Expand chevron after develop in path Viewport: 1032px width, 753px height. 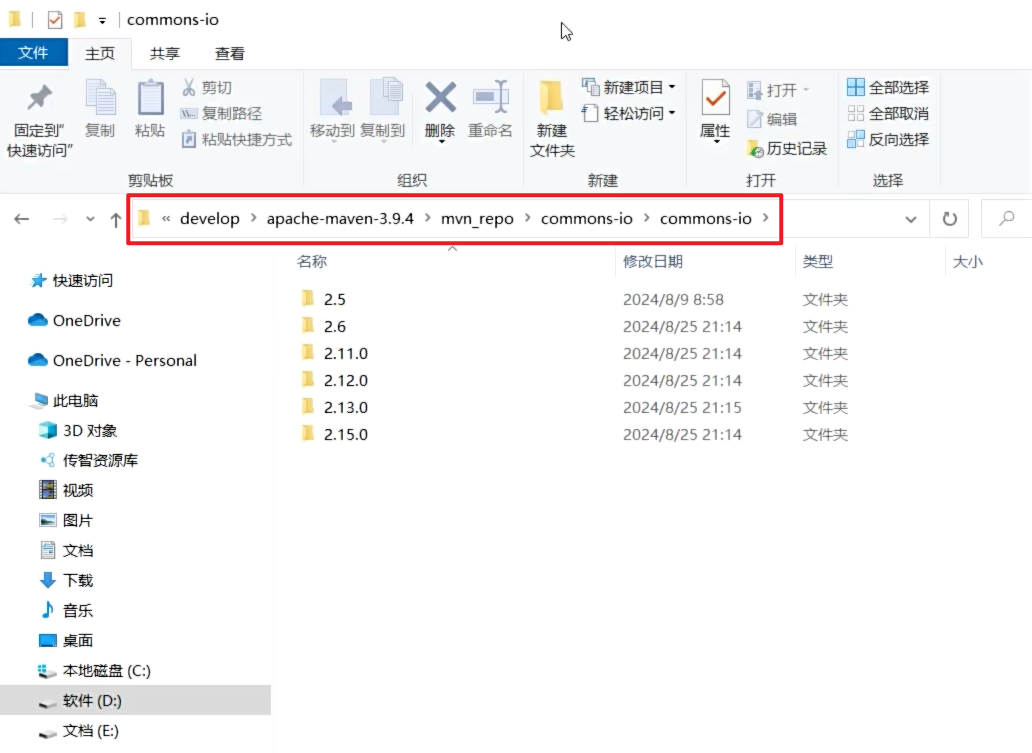tap(253, 218)
